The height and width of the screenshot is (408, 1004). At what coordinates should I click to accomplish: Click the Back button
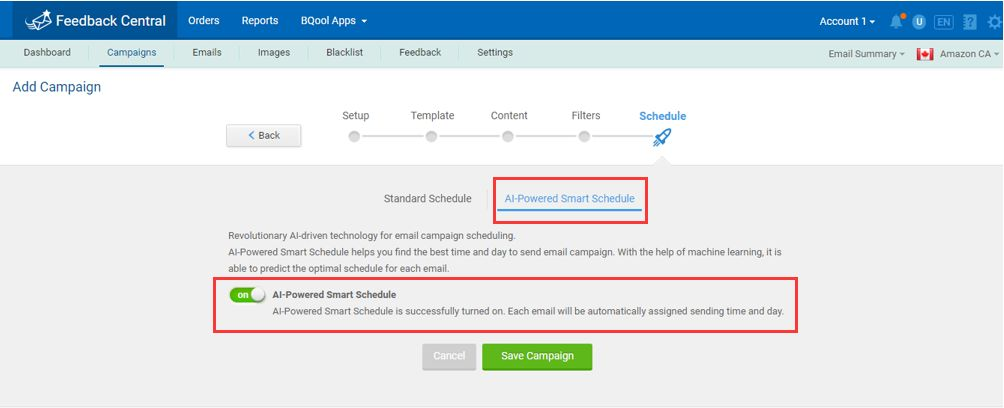coord(264,135)
